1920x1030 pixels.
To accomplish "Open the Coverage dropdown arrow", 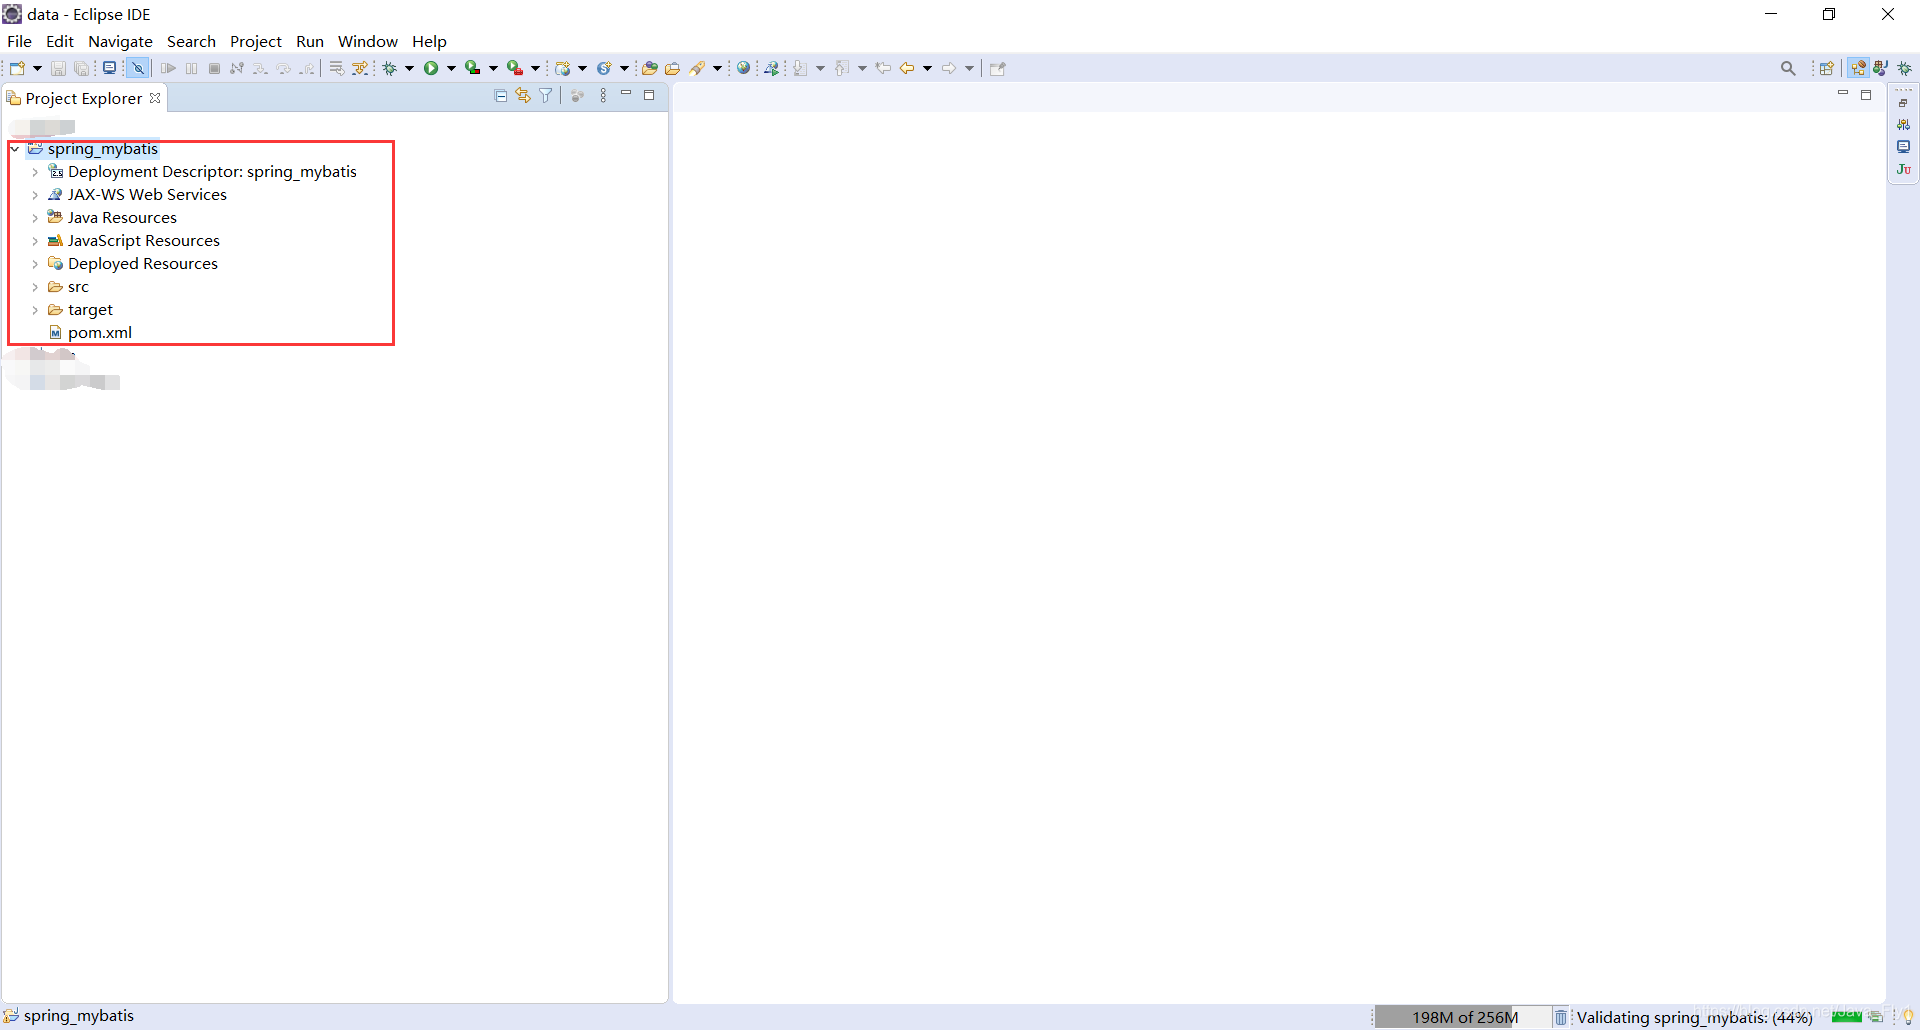I will (493, 68).
